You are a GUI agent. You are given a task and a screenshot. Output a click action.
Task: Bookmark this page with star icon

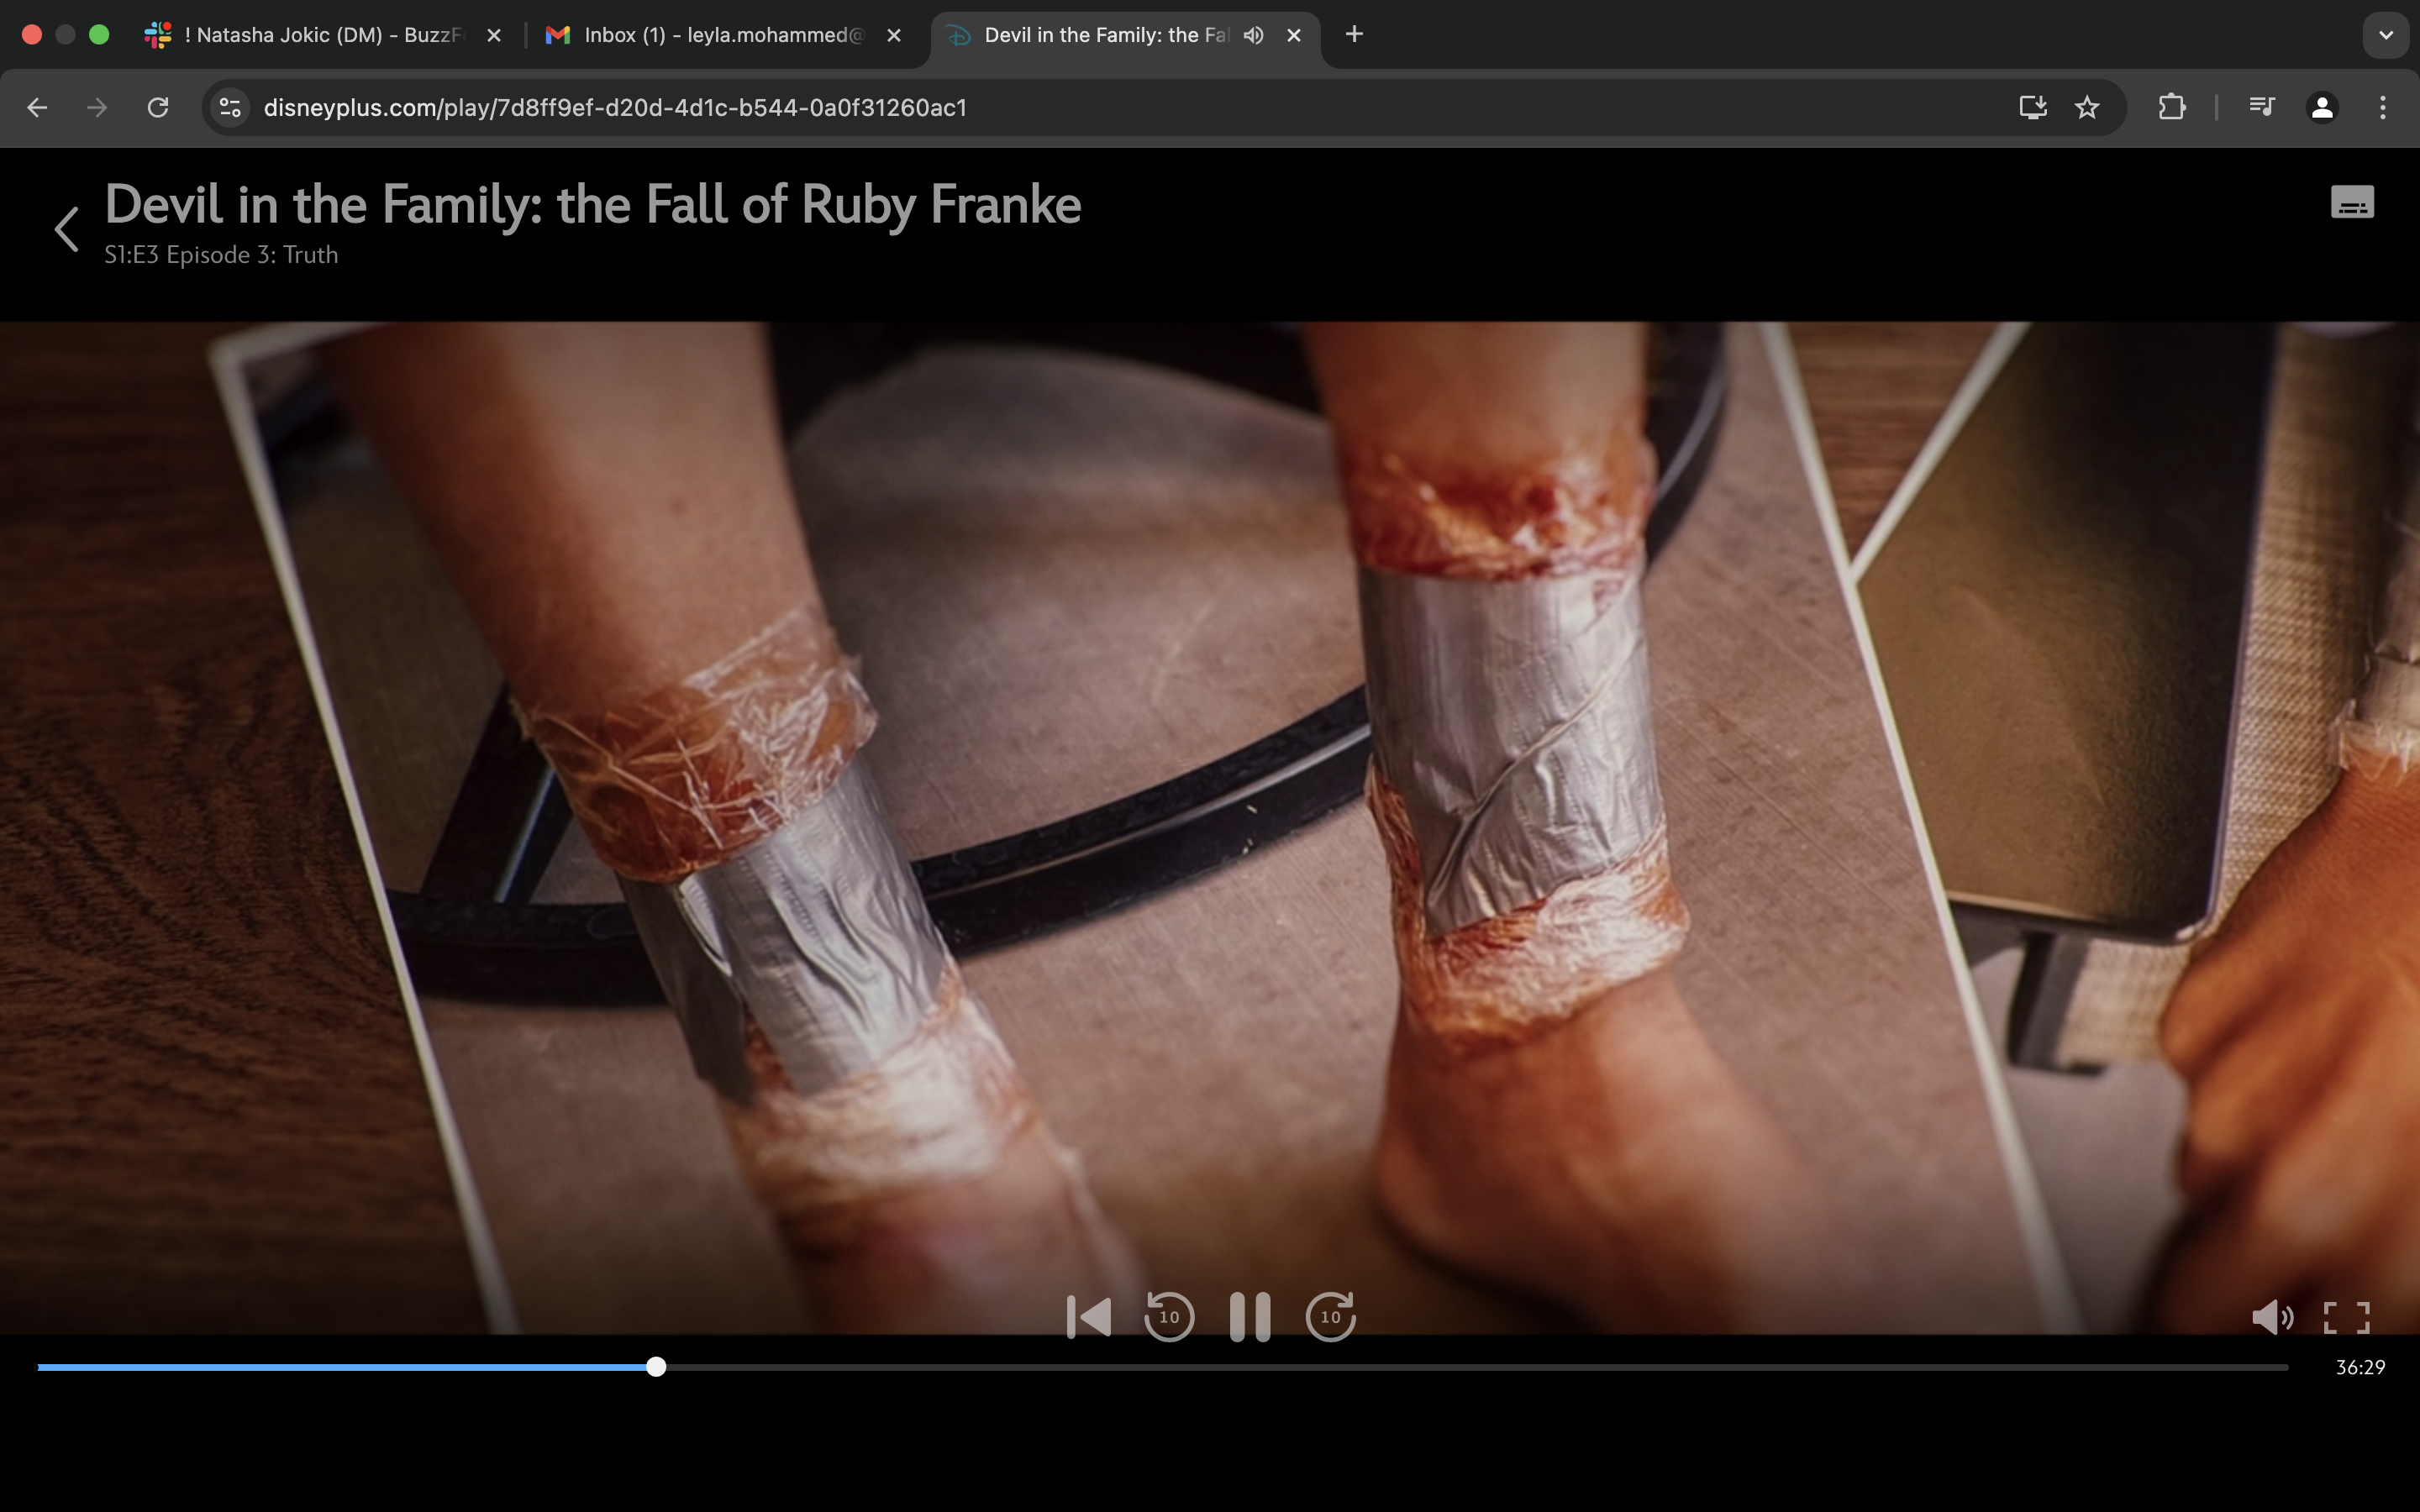coord(2086,107)
